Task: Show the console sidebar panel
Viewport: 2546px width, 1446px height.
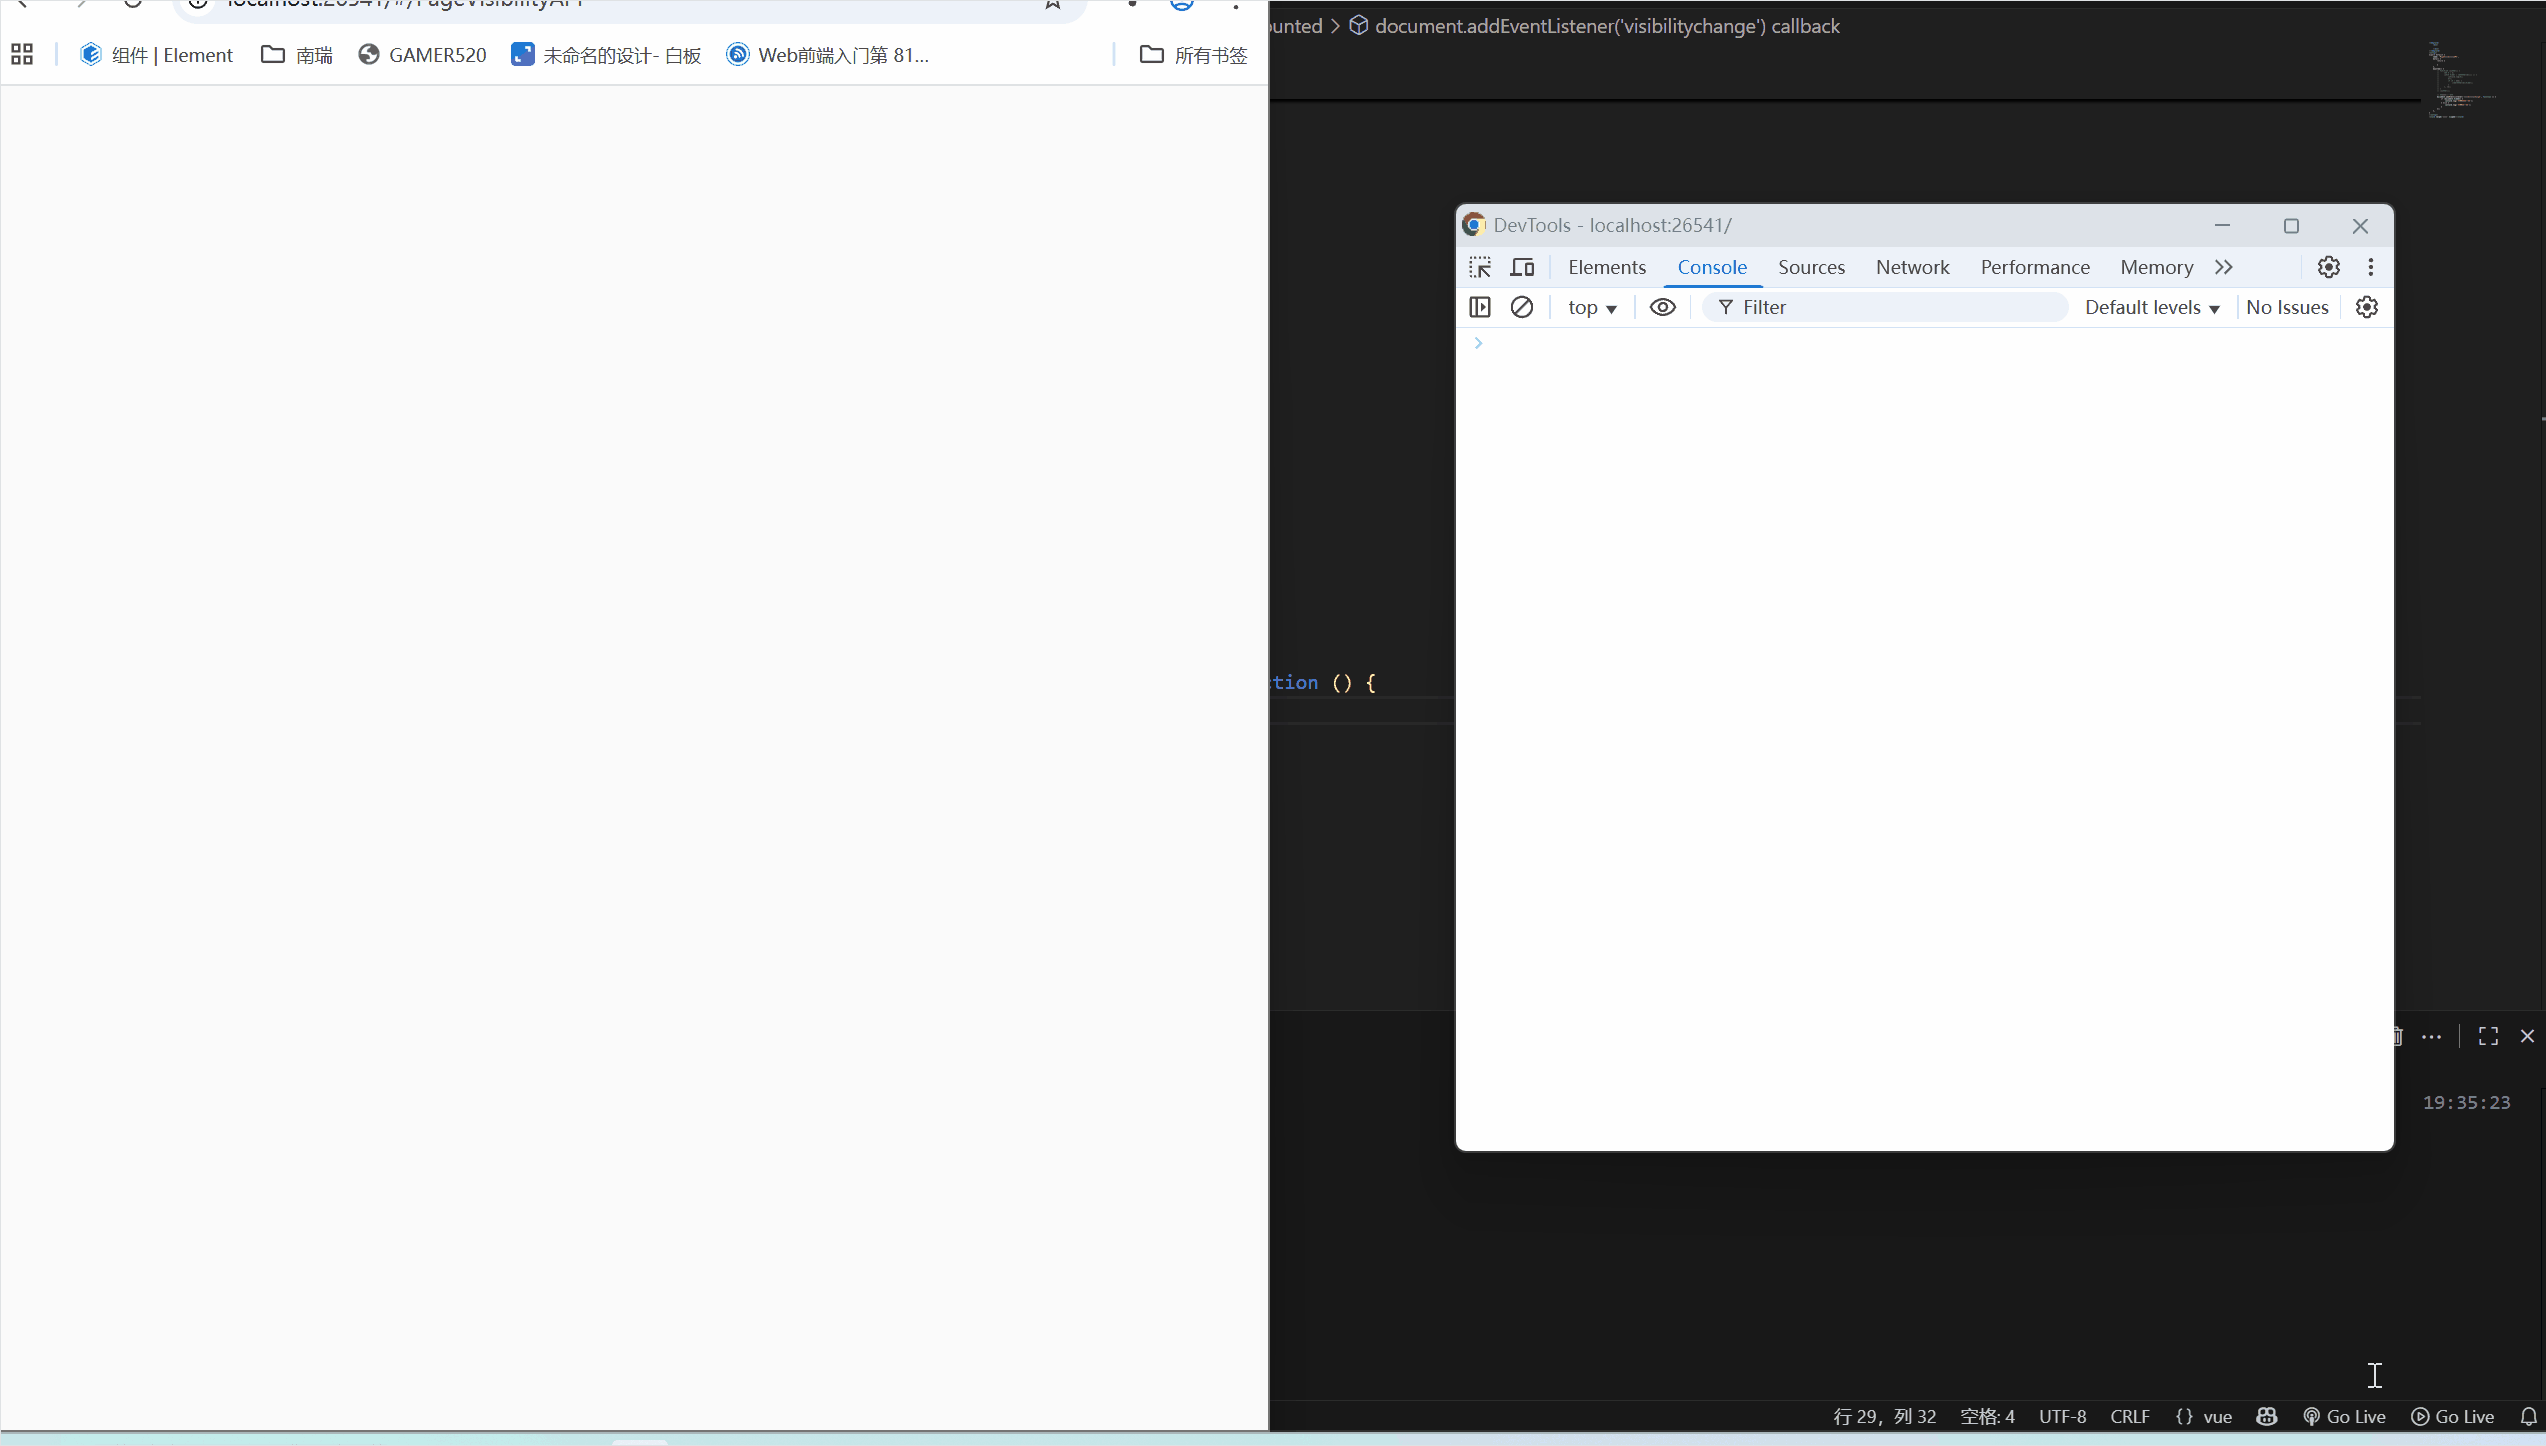Action: [x=1480, y=307]
